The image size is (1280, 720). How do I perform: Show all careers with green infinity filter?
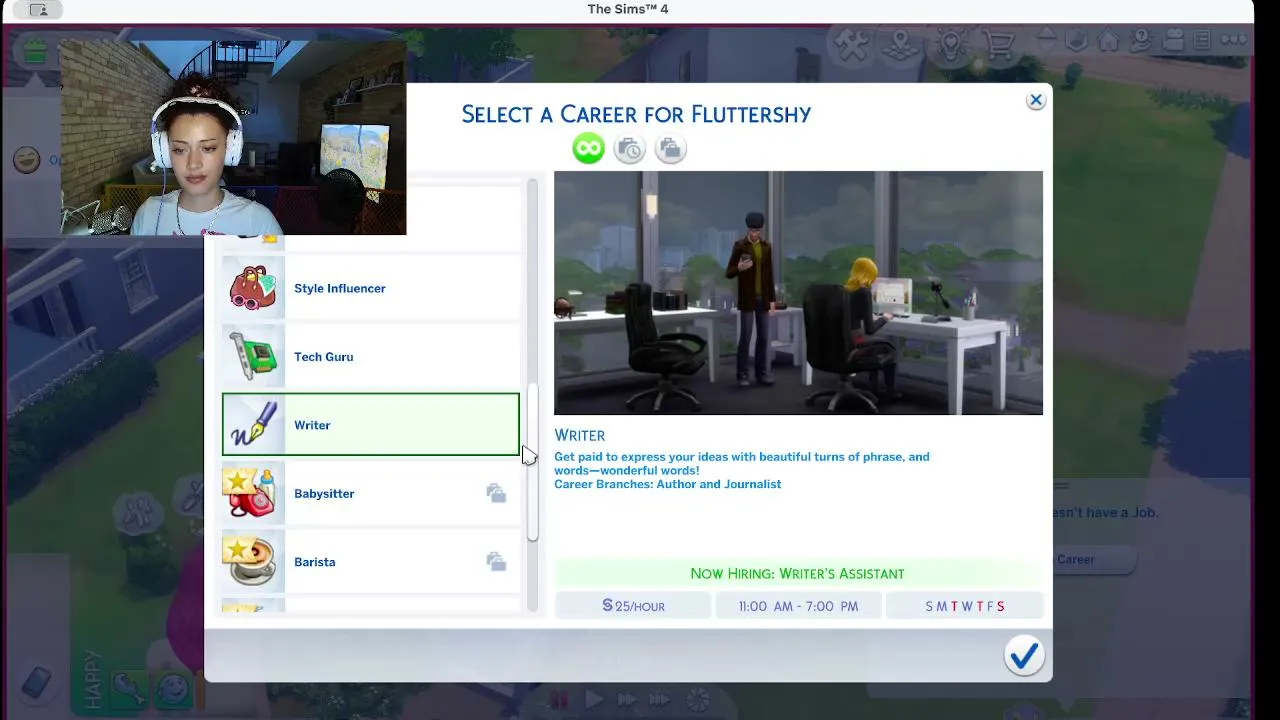[x=589, y=149]
